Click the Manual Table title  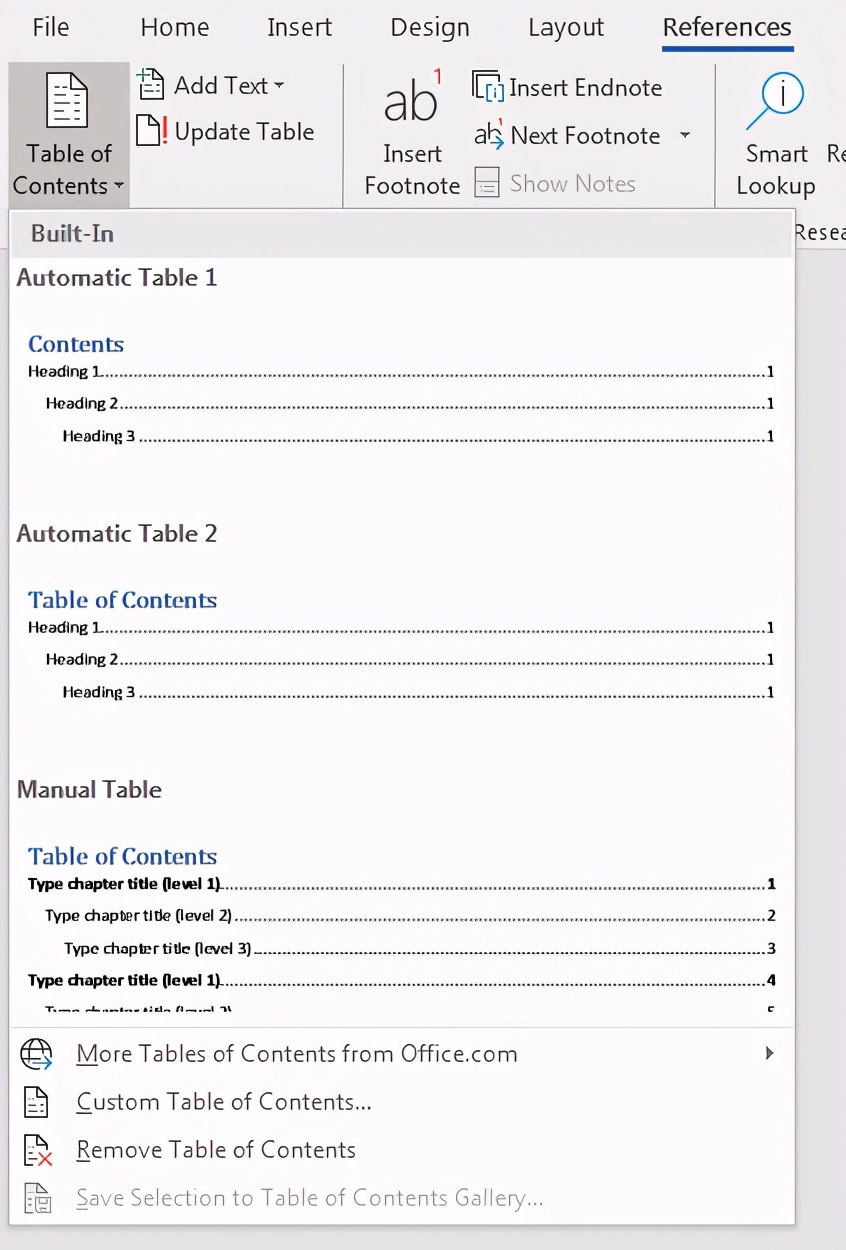pyautogui.click(x=89, y=790)
